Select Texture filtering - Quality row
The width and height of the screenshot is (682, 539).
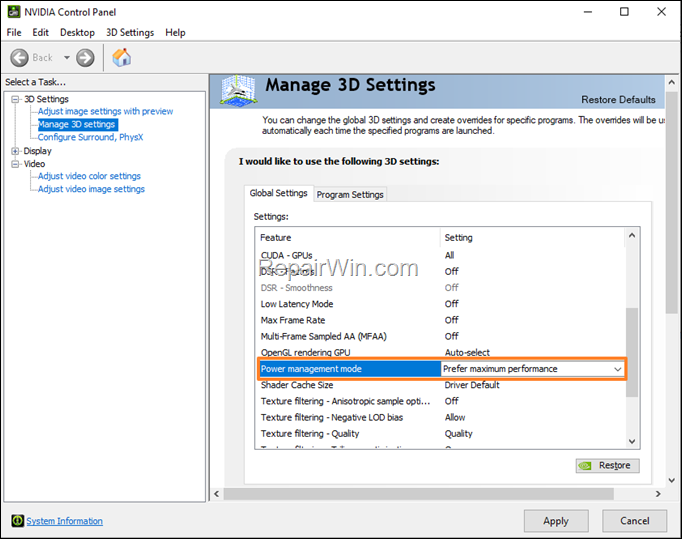(441, 434)
